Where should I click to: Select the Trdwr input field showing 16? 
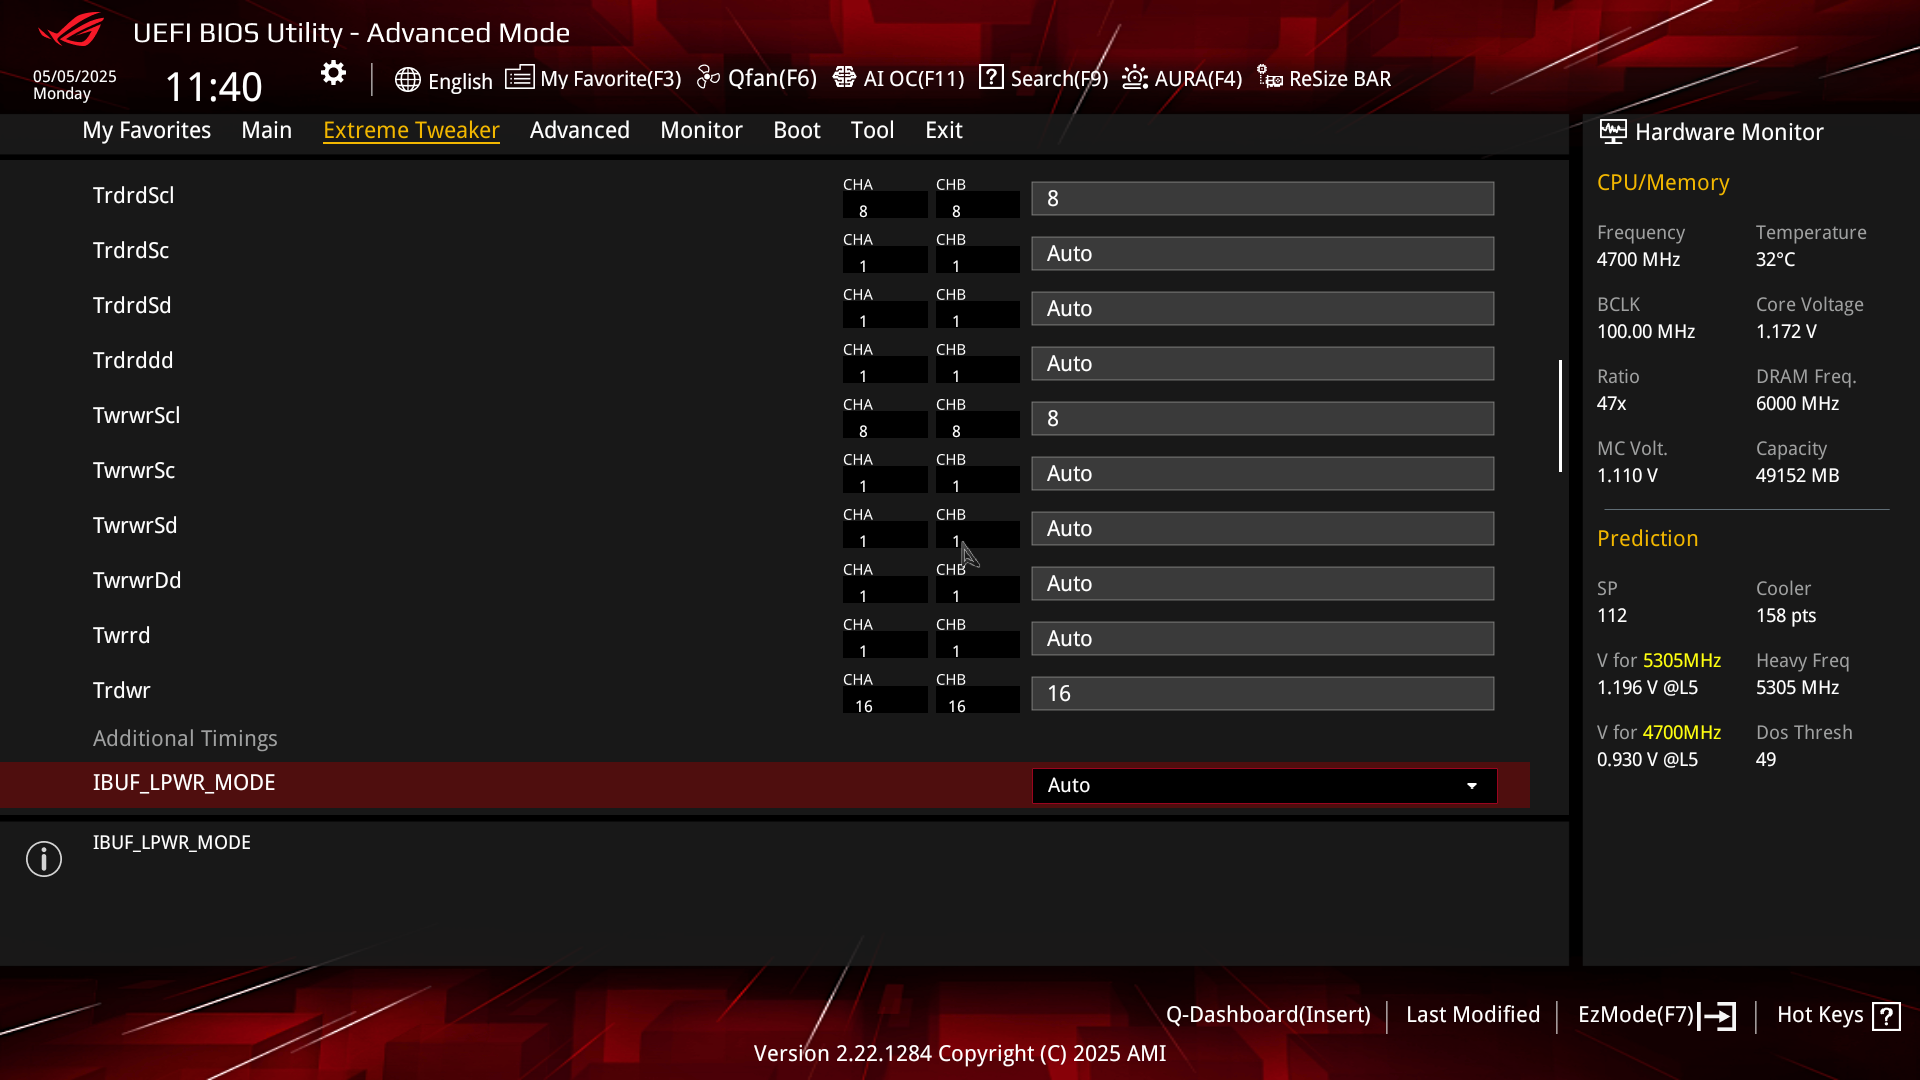click(x=1263, y=694)
